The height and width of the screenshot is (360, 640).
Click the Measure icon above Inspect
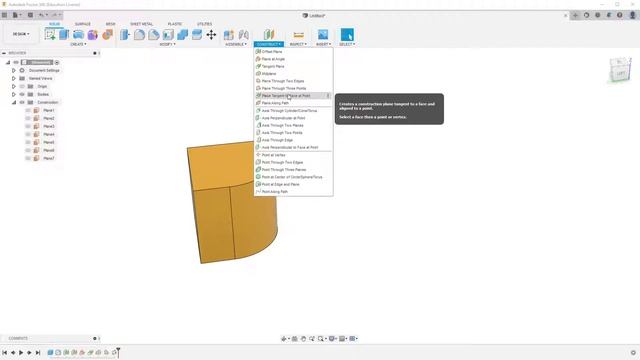(x=298, y=35)
